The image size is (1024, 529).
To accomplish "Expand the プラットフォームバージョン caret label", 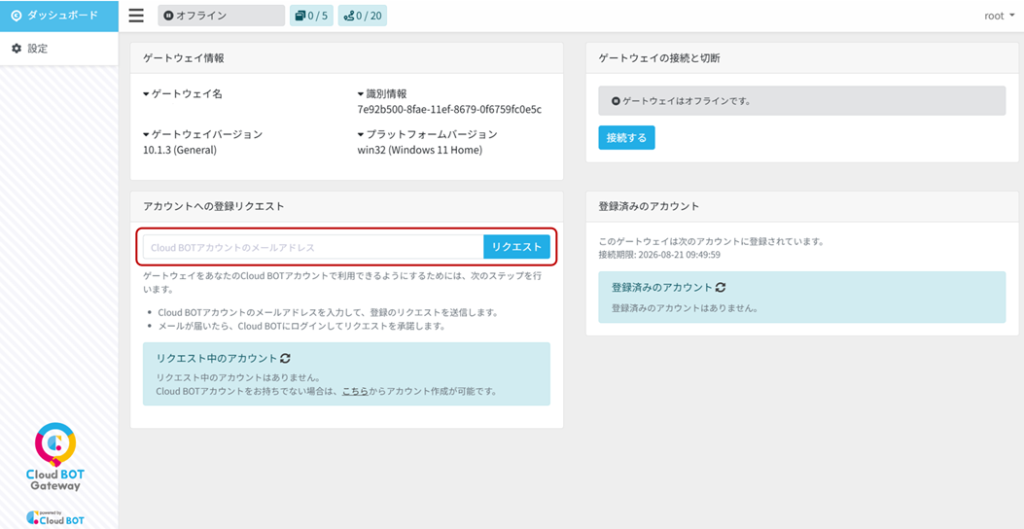I will (x=428, y=135).
